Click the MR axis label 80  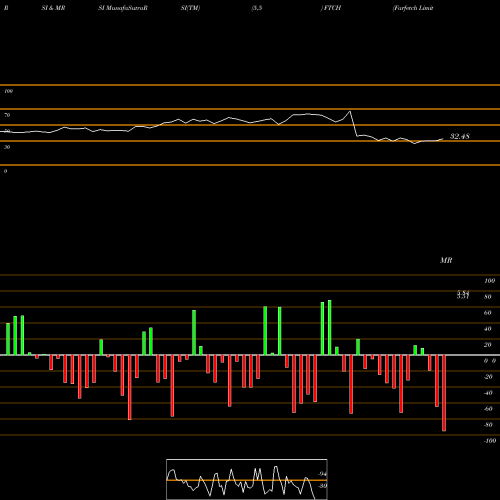pyautogui.click(x=488, y=297)
